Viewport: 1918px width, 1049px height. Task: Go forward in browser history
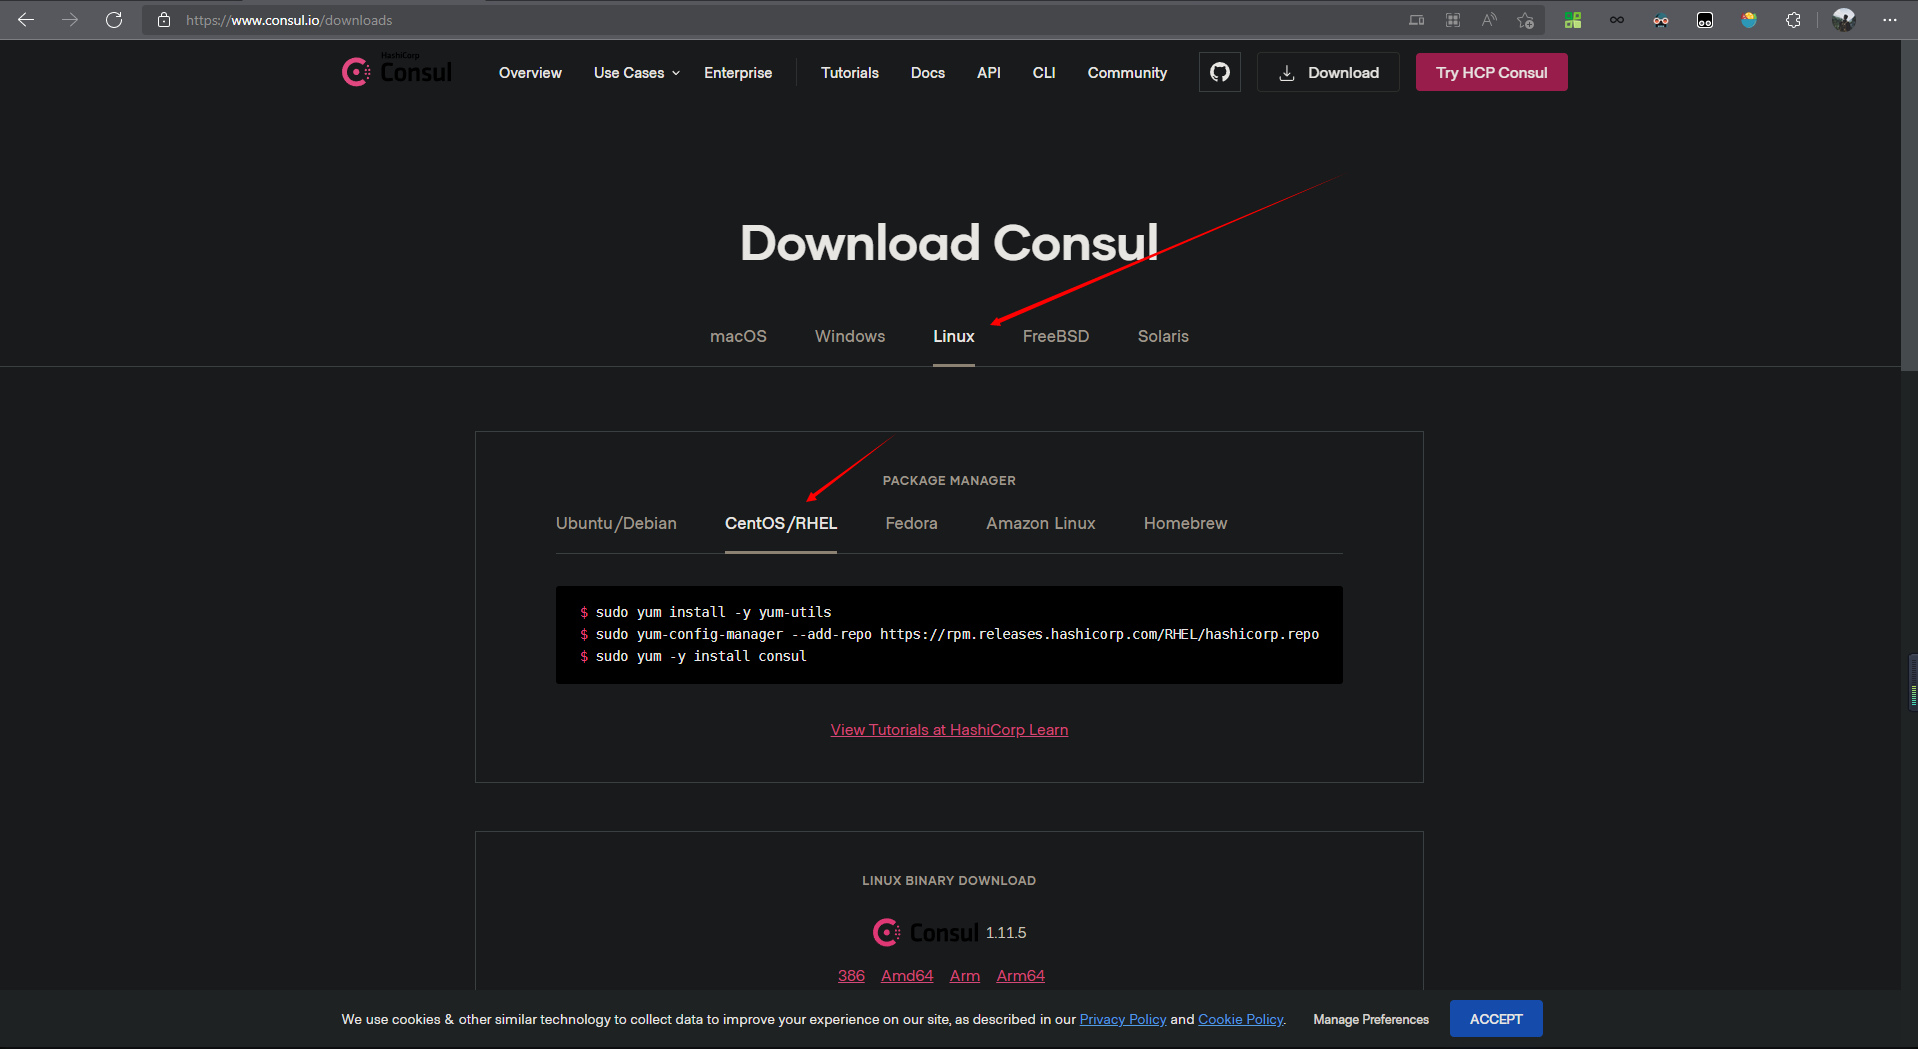pyautogui.click(x=70, y=20)
